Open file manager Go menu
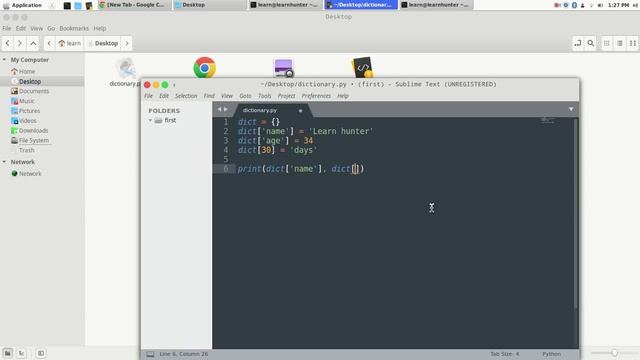This screenshot has width=640, height=360. pyautogui.click(x=51, y=28)
